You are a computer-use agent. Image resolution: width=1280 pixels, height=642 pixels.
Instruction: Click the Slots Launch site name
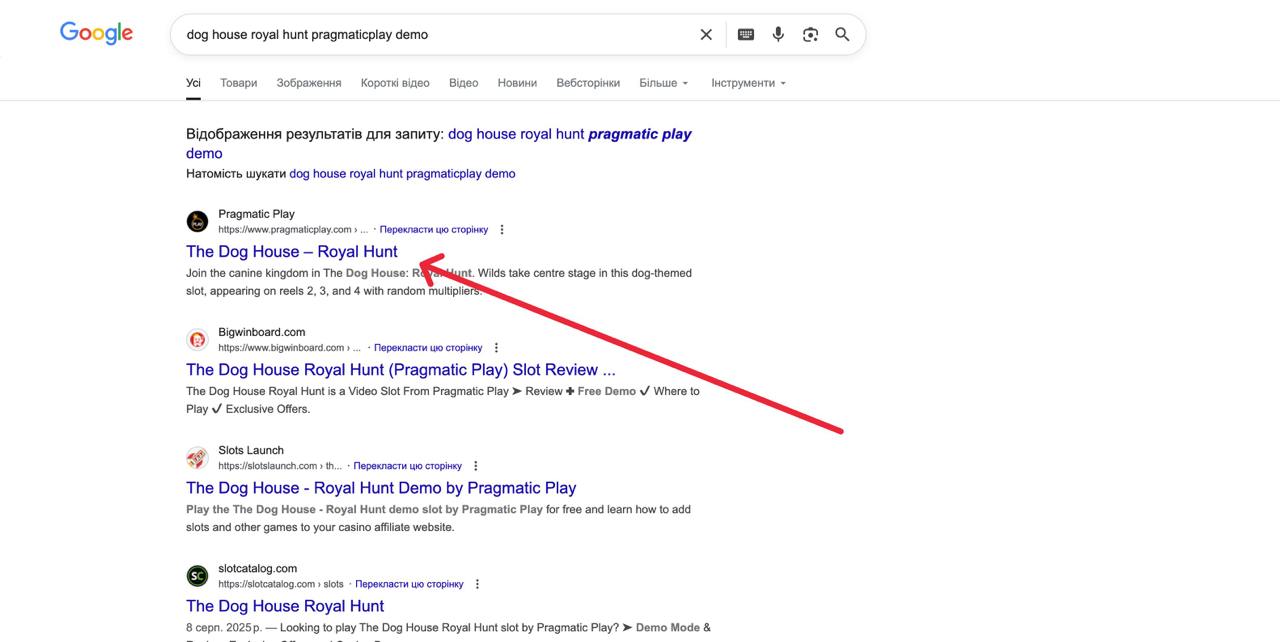pos(251,450)
